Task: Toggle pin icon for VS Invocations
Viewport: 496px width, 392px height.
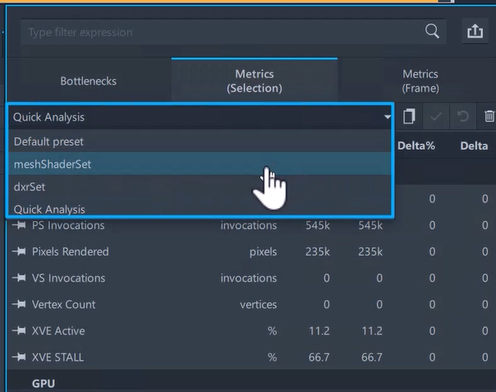Action: click(19, 278)
